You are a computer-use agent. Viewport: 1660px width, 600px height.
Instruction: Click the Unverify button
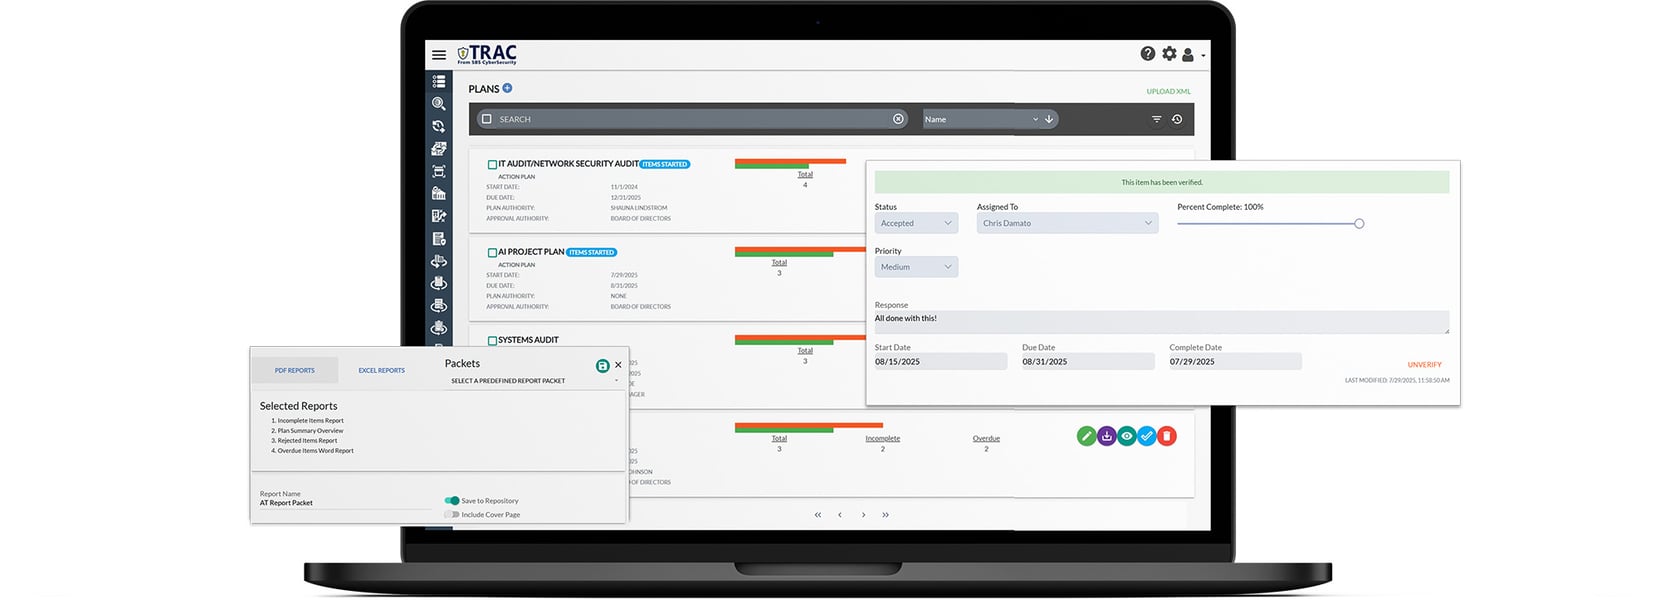pyautogui.click(x=1424, y=365)
